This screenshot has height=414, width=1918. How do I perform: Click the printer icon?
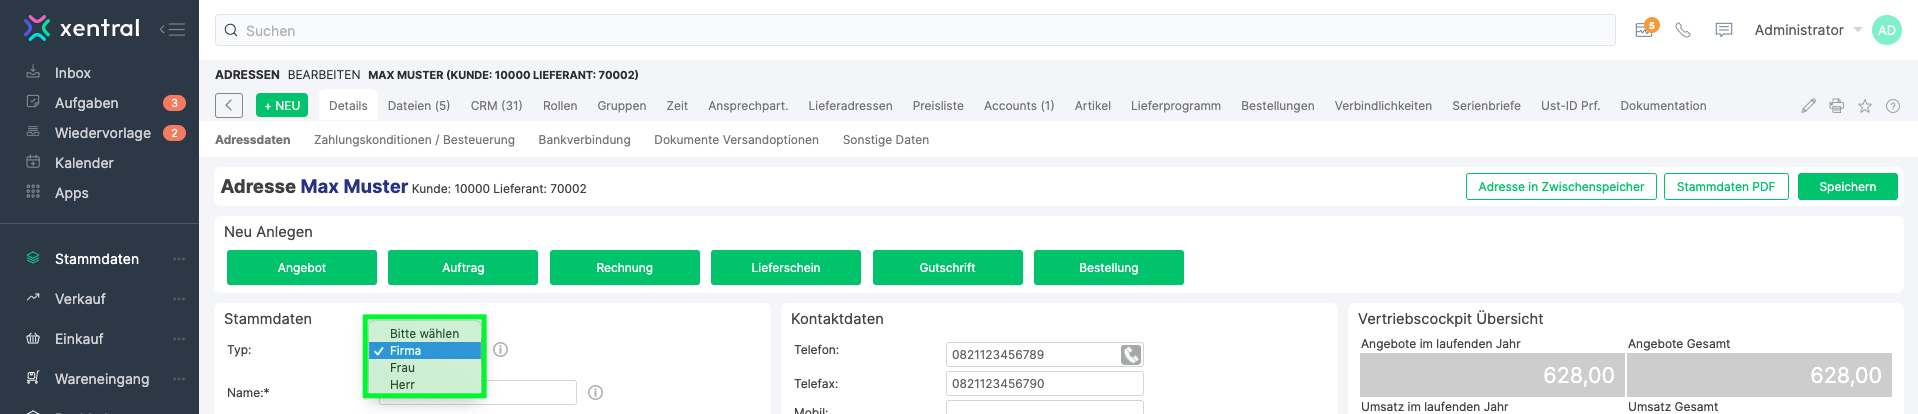coord(1836,106)
